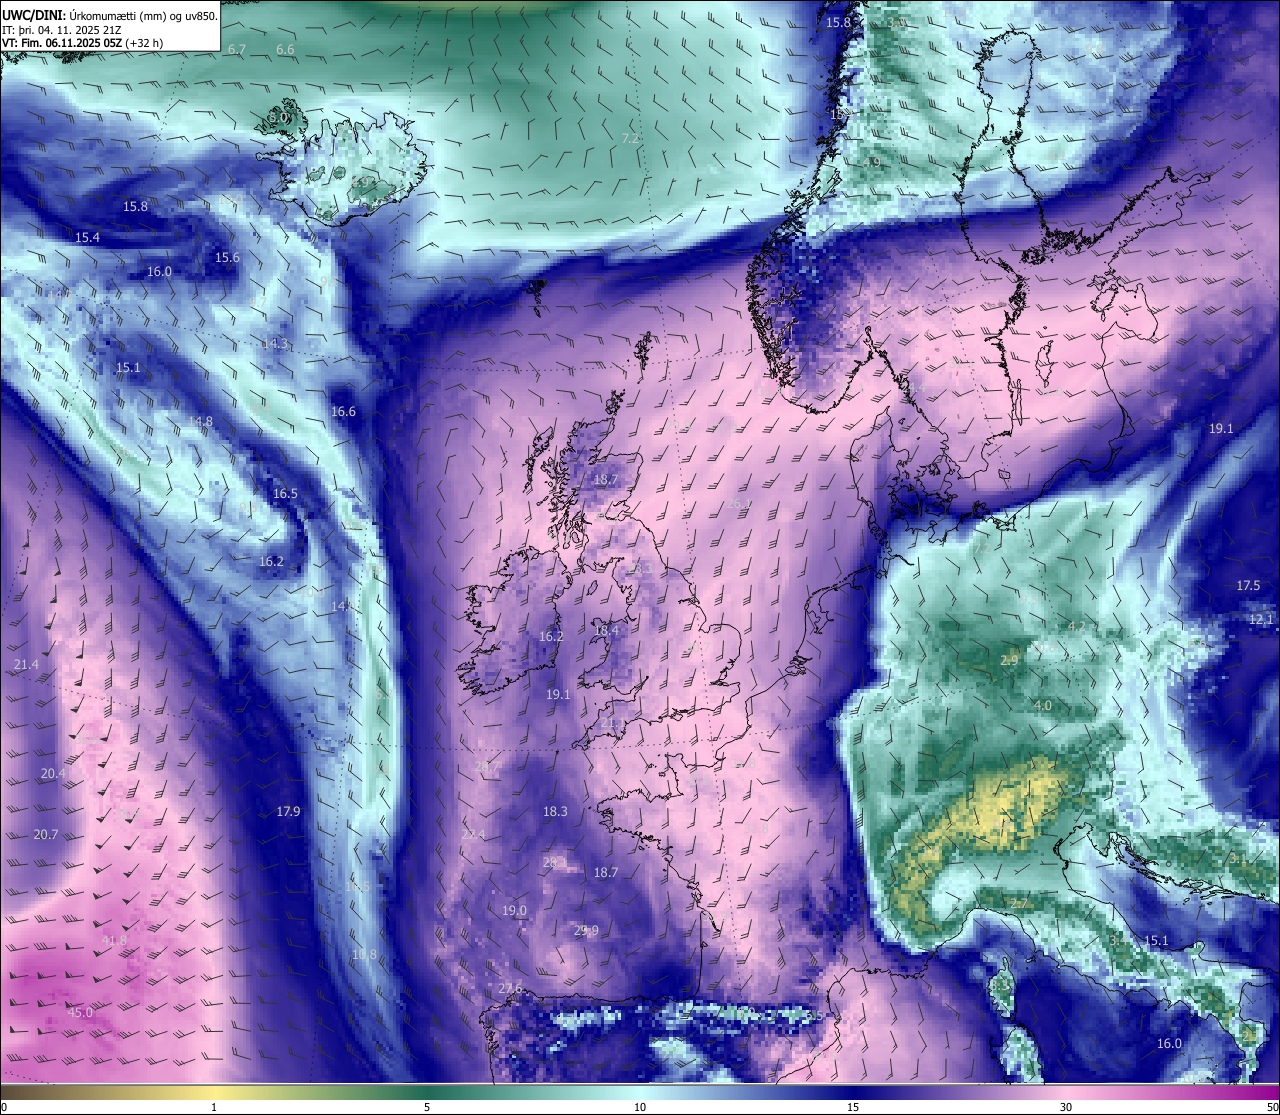Click the initial time line "IT: þri. 04. 11. 2025 21Z"
This screenshot has height=1115, width=1280.
[62, 29]
